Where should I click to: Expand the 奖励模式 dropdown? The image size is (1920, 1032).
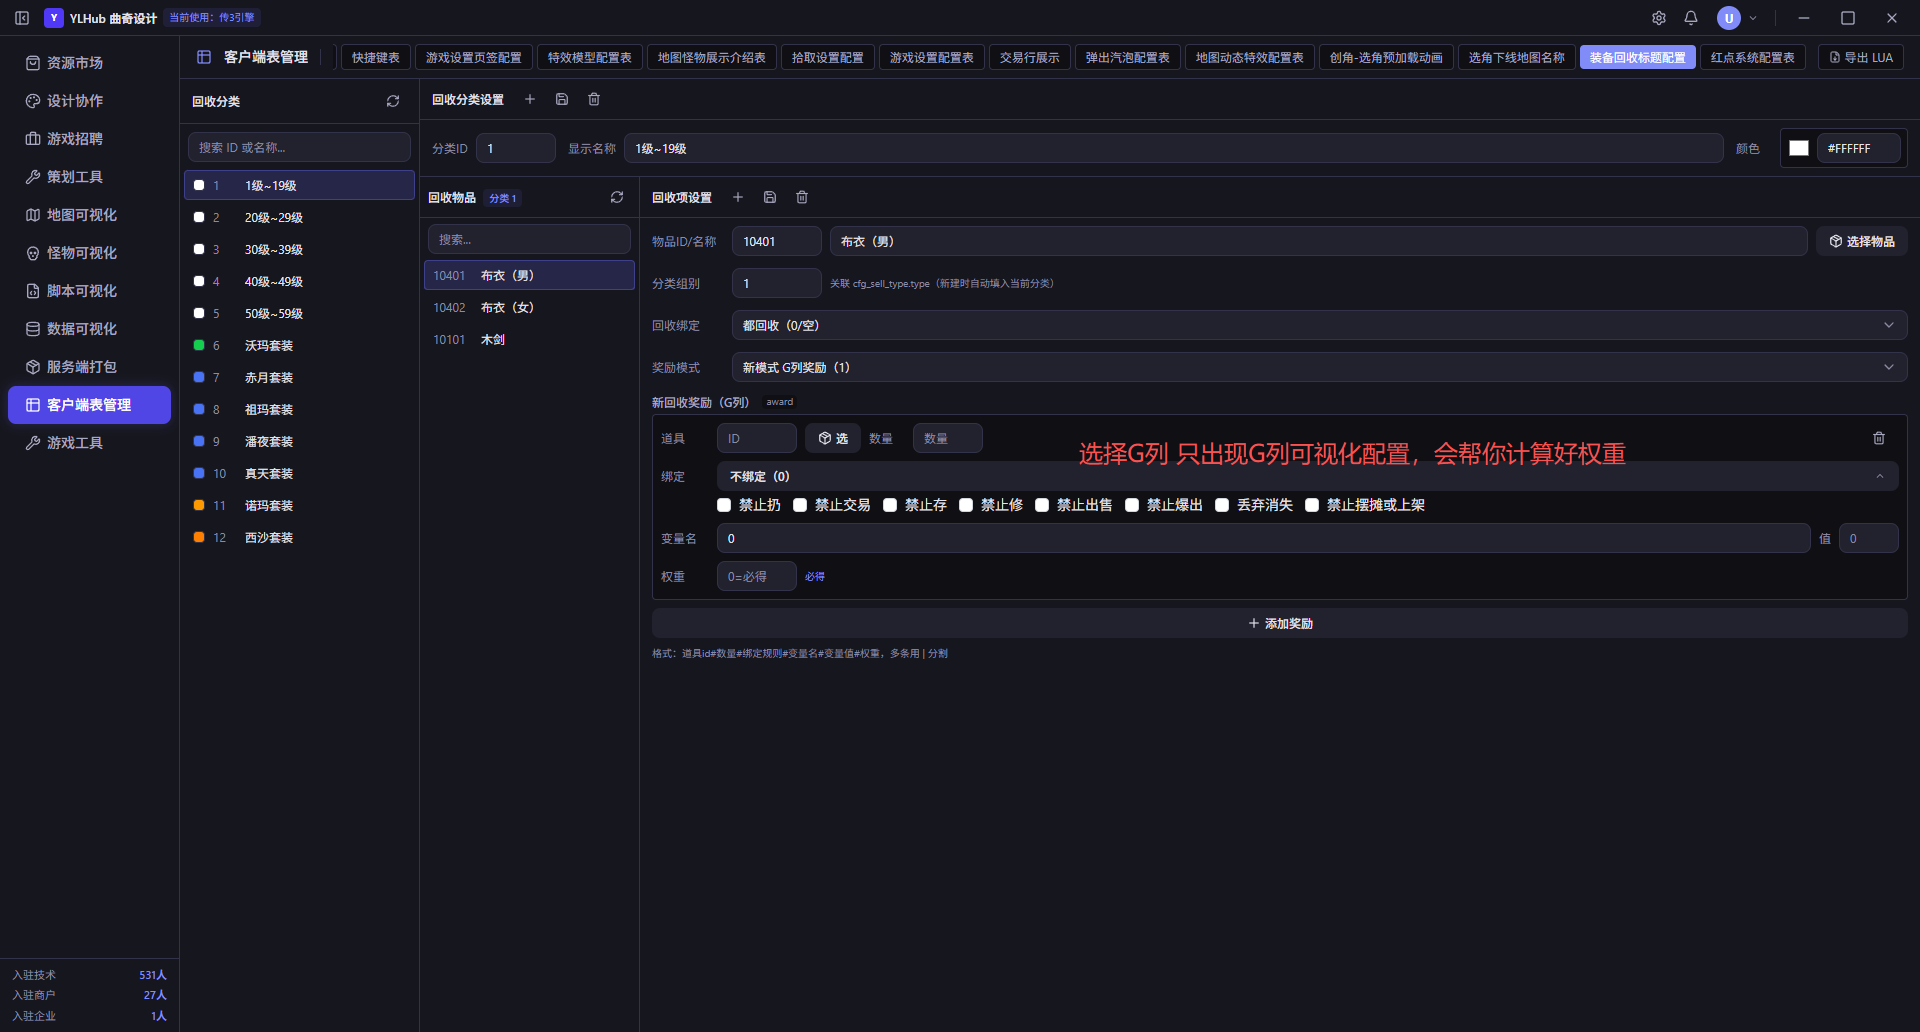(x=1319, y=367)
